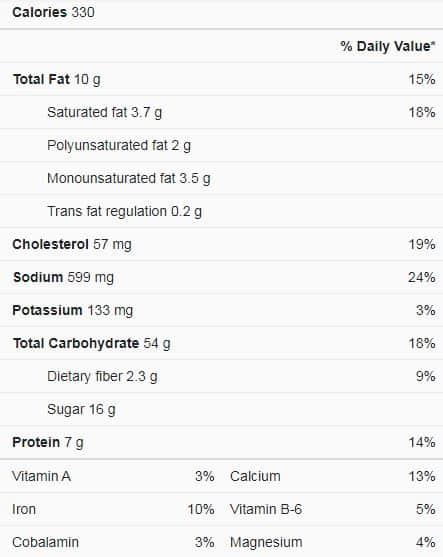The width and height of the screenshot is (443, 557).
Task: Select the Calcium 13% value
Action: 422,476
